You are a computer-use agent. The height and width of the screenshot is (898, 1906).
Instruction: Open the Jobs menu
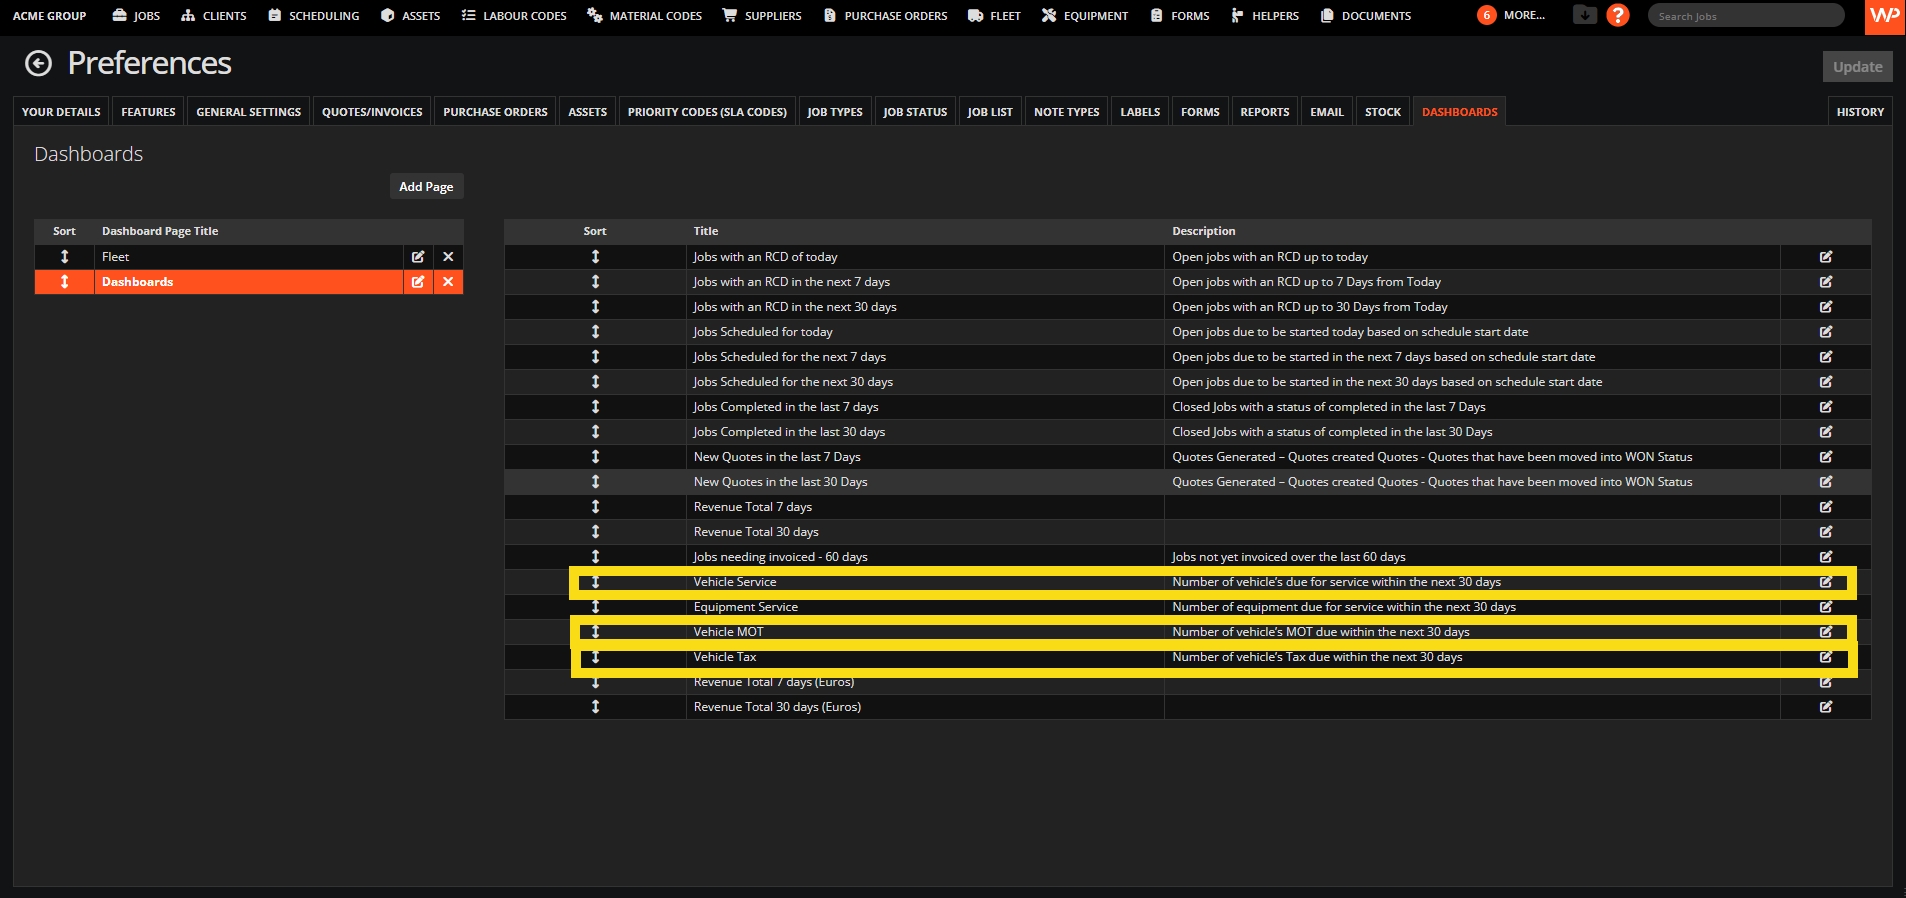click(x=136, y=16)
